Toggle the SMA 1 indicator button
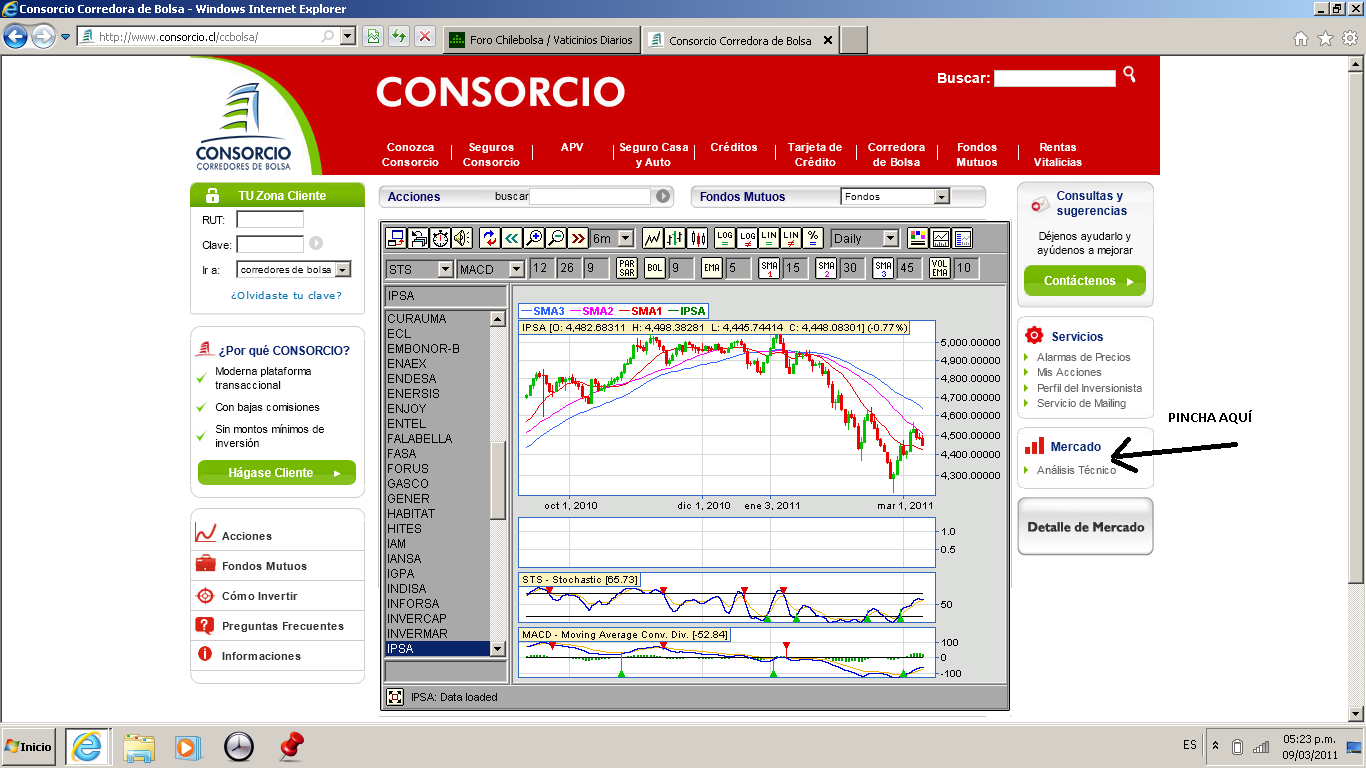This screenshot has height=768, width=1366. point(768,268)
